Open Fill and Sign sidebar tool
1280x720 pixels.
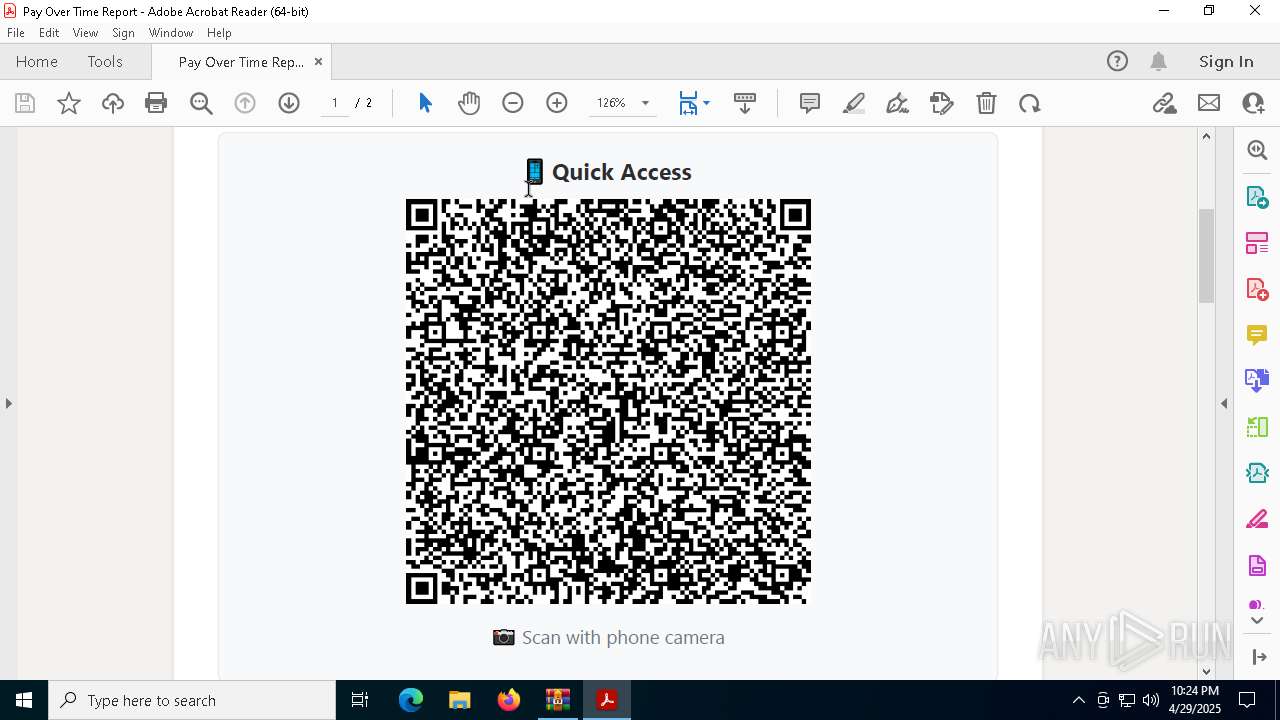(x=1257, y=519)
